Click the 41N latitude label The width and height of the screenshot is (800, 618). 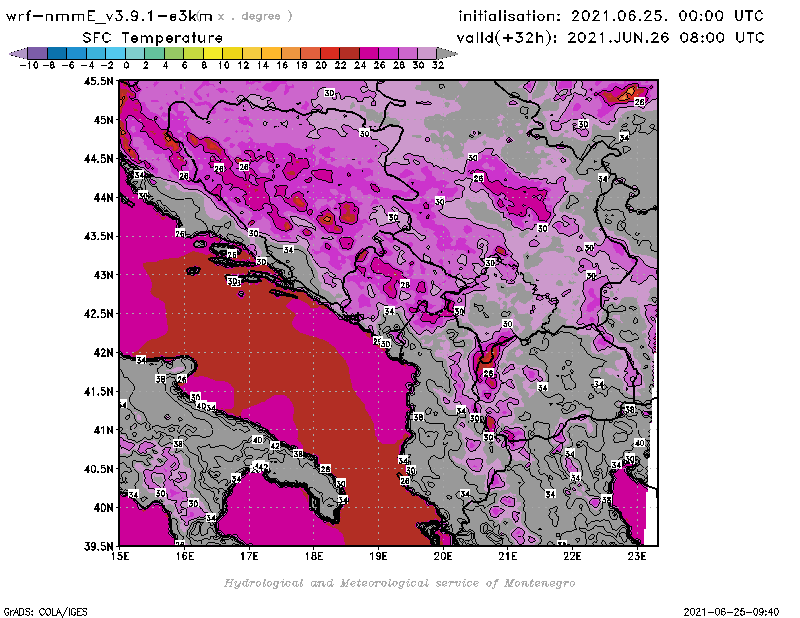click(103, 430)
